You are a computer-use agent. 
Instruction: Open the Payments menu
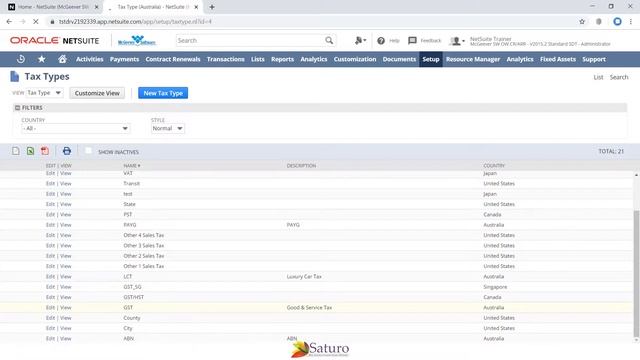124,59
